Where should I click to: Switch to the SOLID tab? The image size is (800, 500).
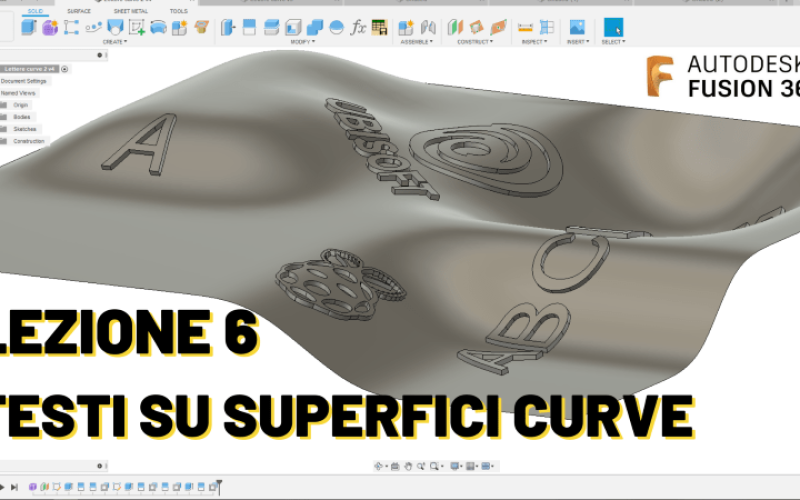tap(35, 11)
